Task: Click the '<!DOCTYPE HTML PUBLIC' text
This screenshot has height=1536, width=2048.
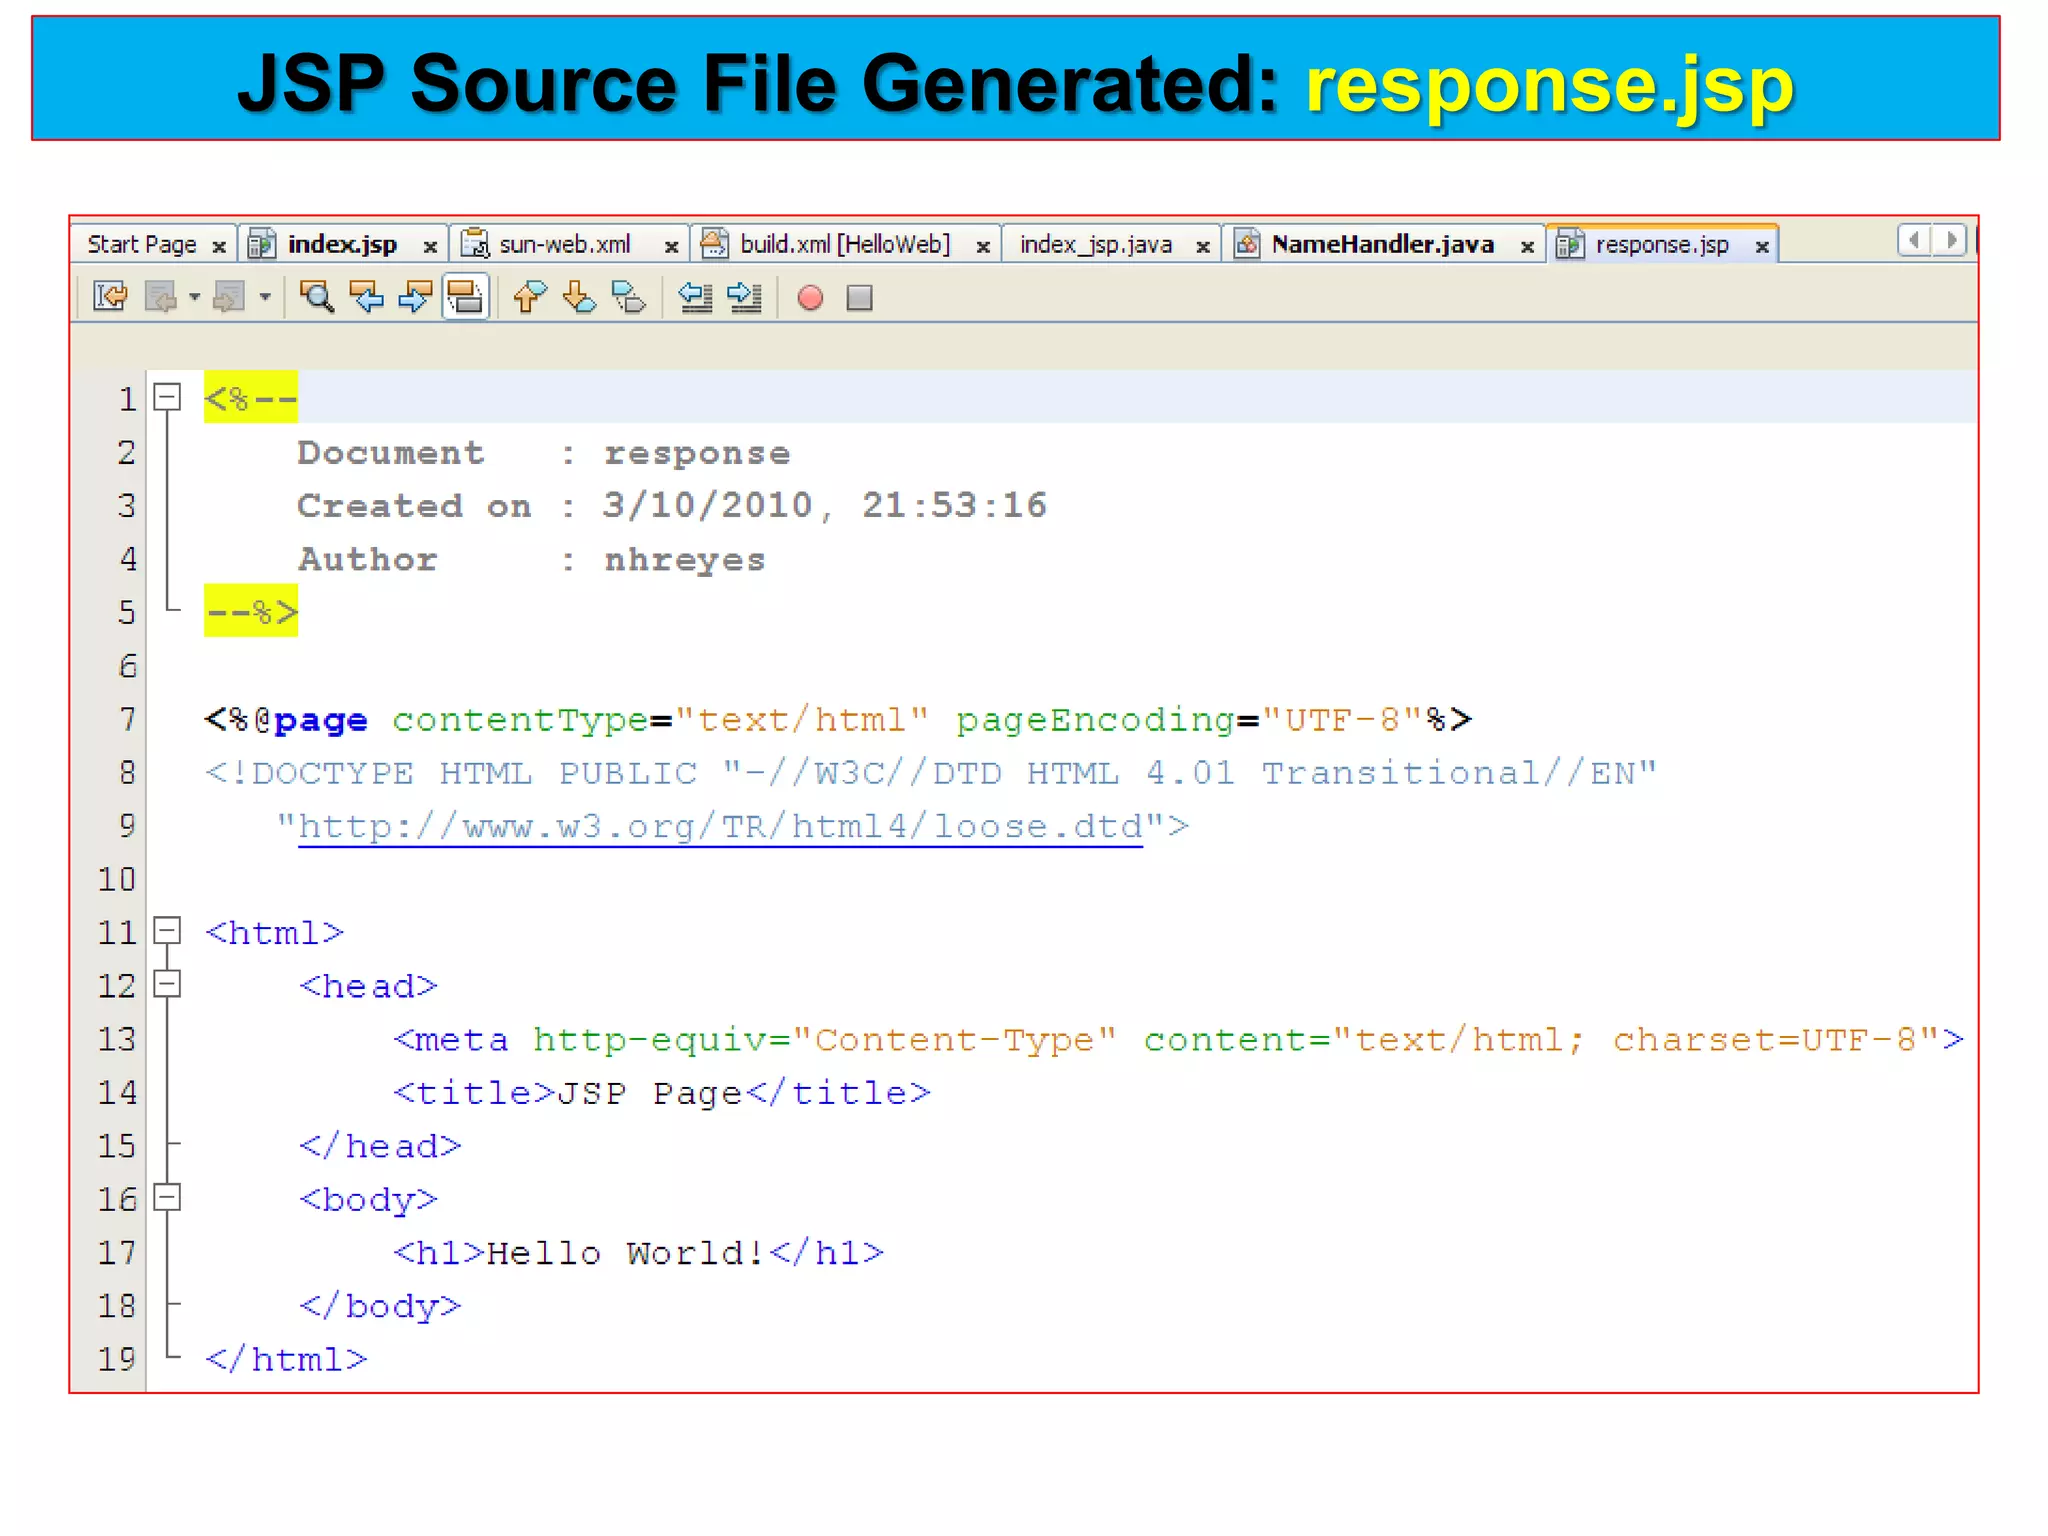Action: (x=451, y=773)
